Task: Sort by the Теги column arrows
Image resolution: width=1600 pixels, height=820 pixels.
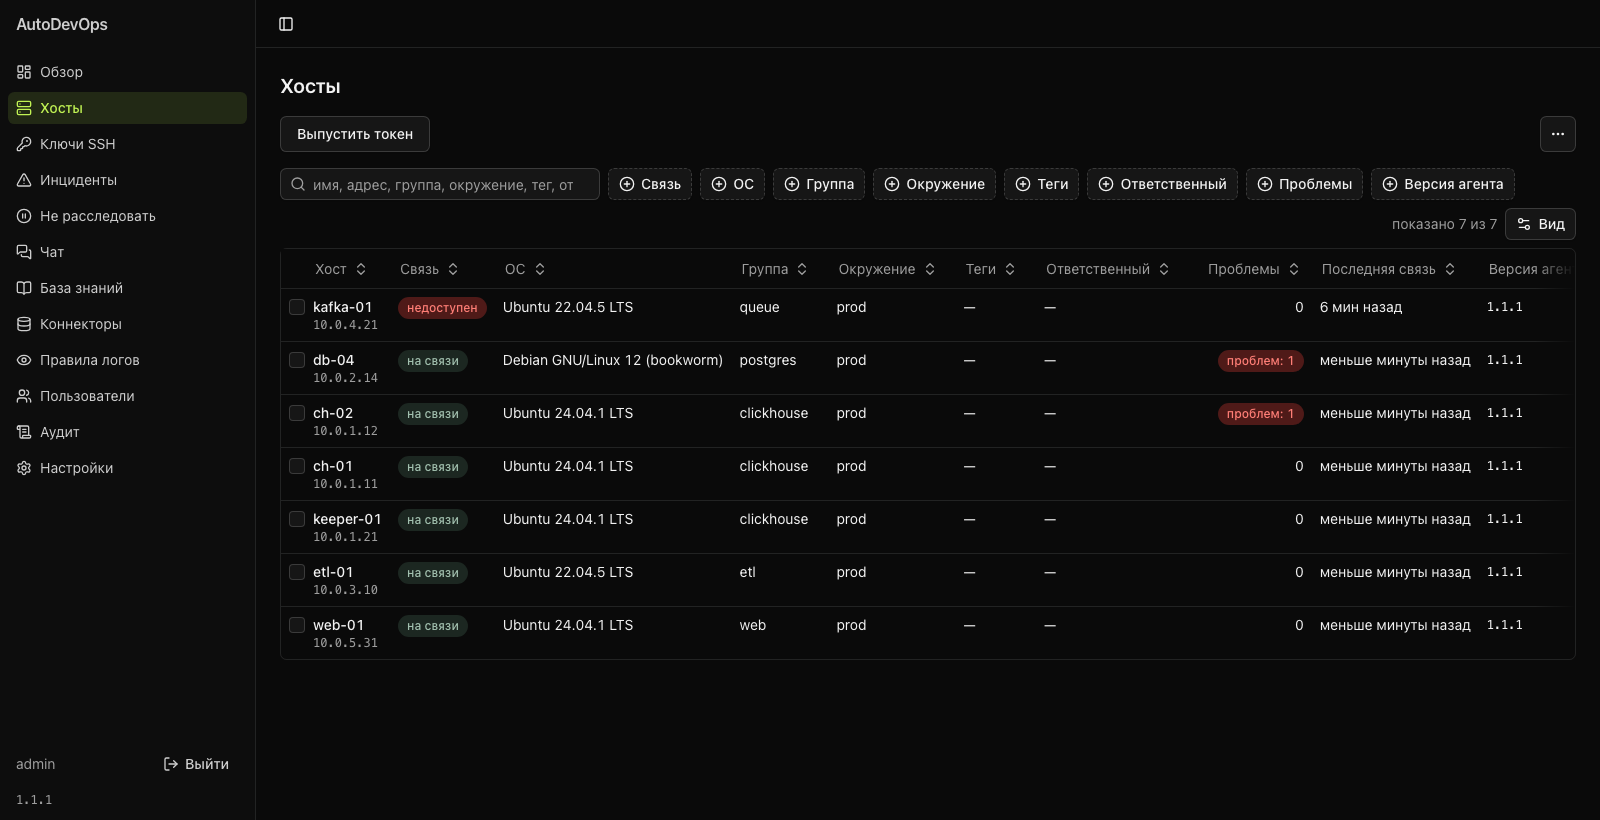Action: [x=1010, y=269]
